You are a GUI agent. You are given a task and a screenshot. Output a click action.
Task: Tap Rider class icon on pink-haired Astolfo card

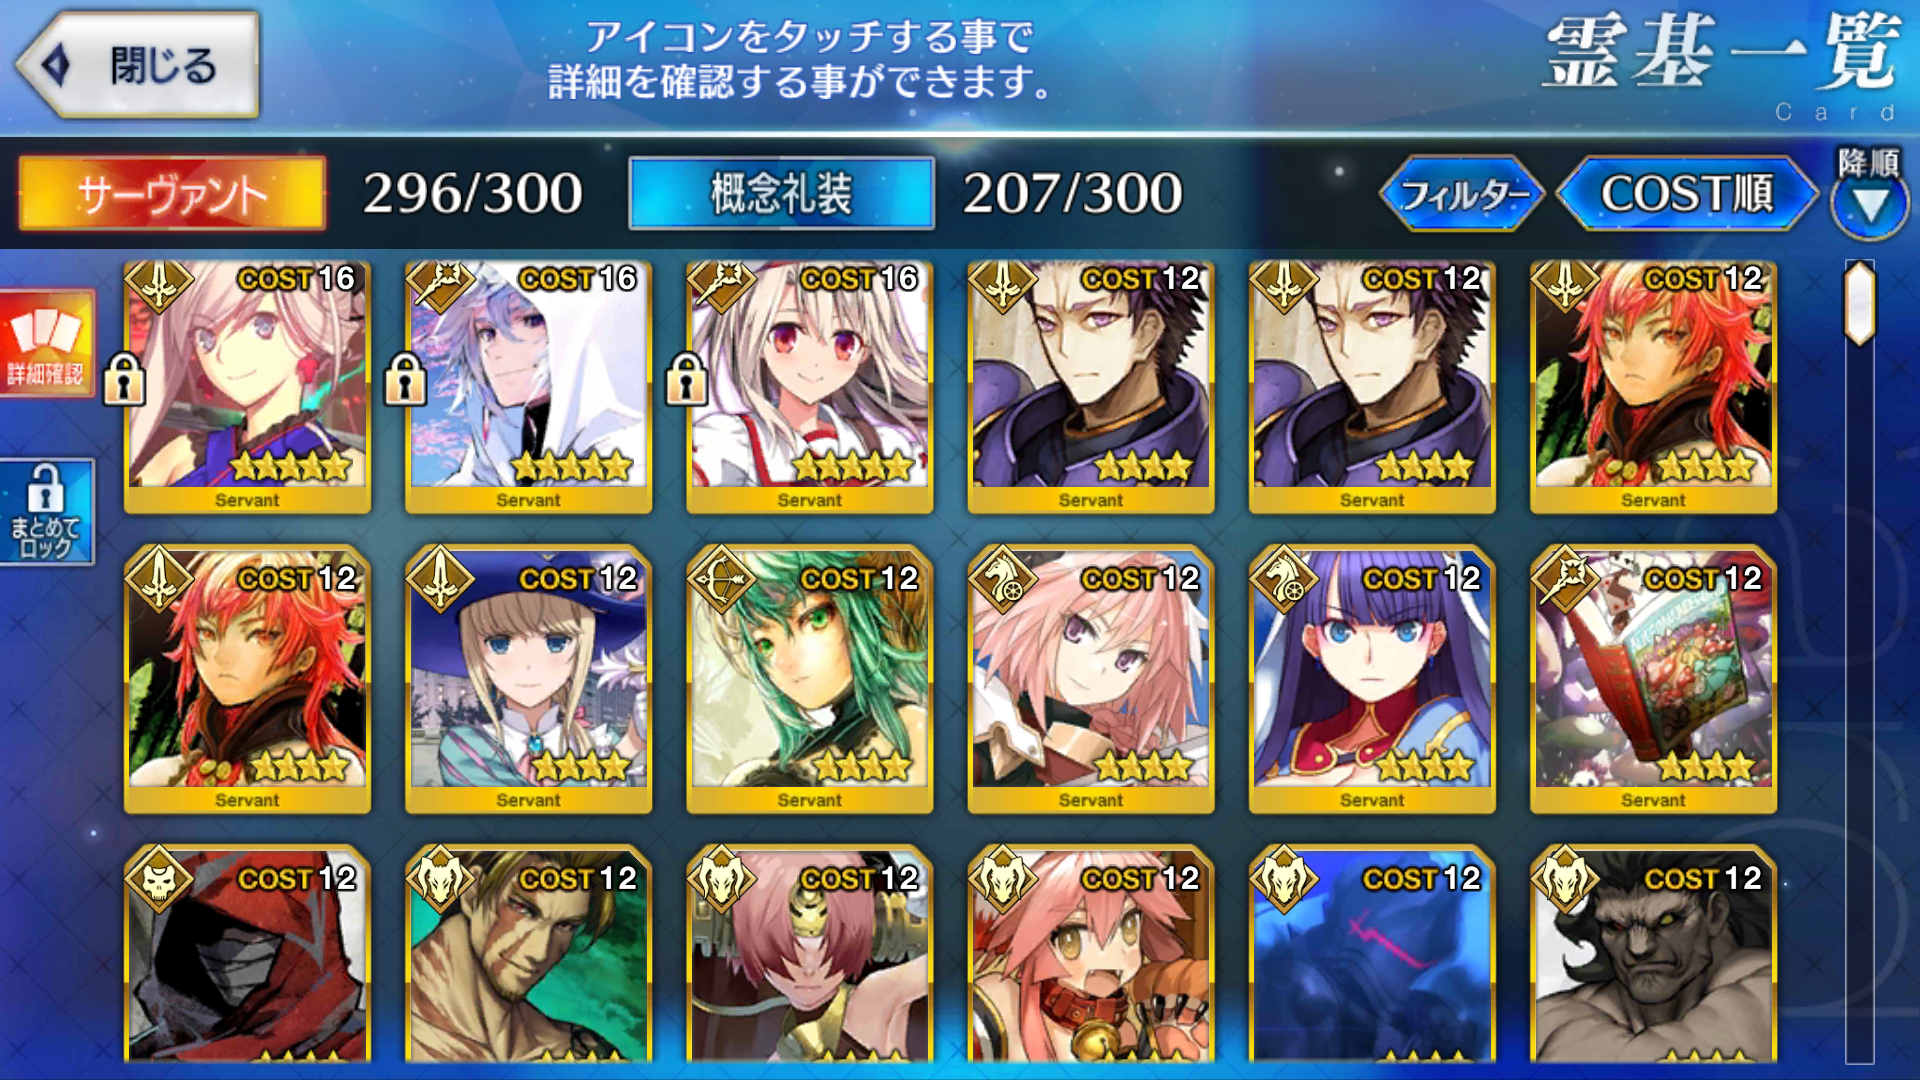1001,580
